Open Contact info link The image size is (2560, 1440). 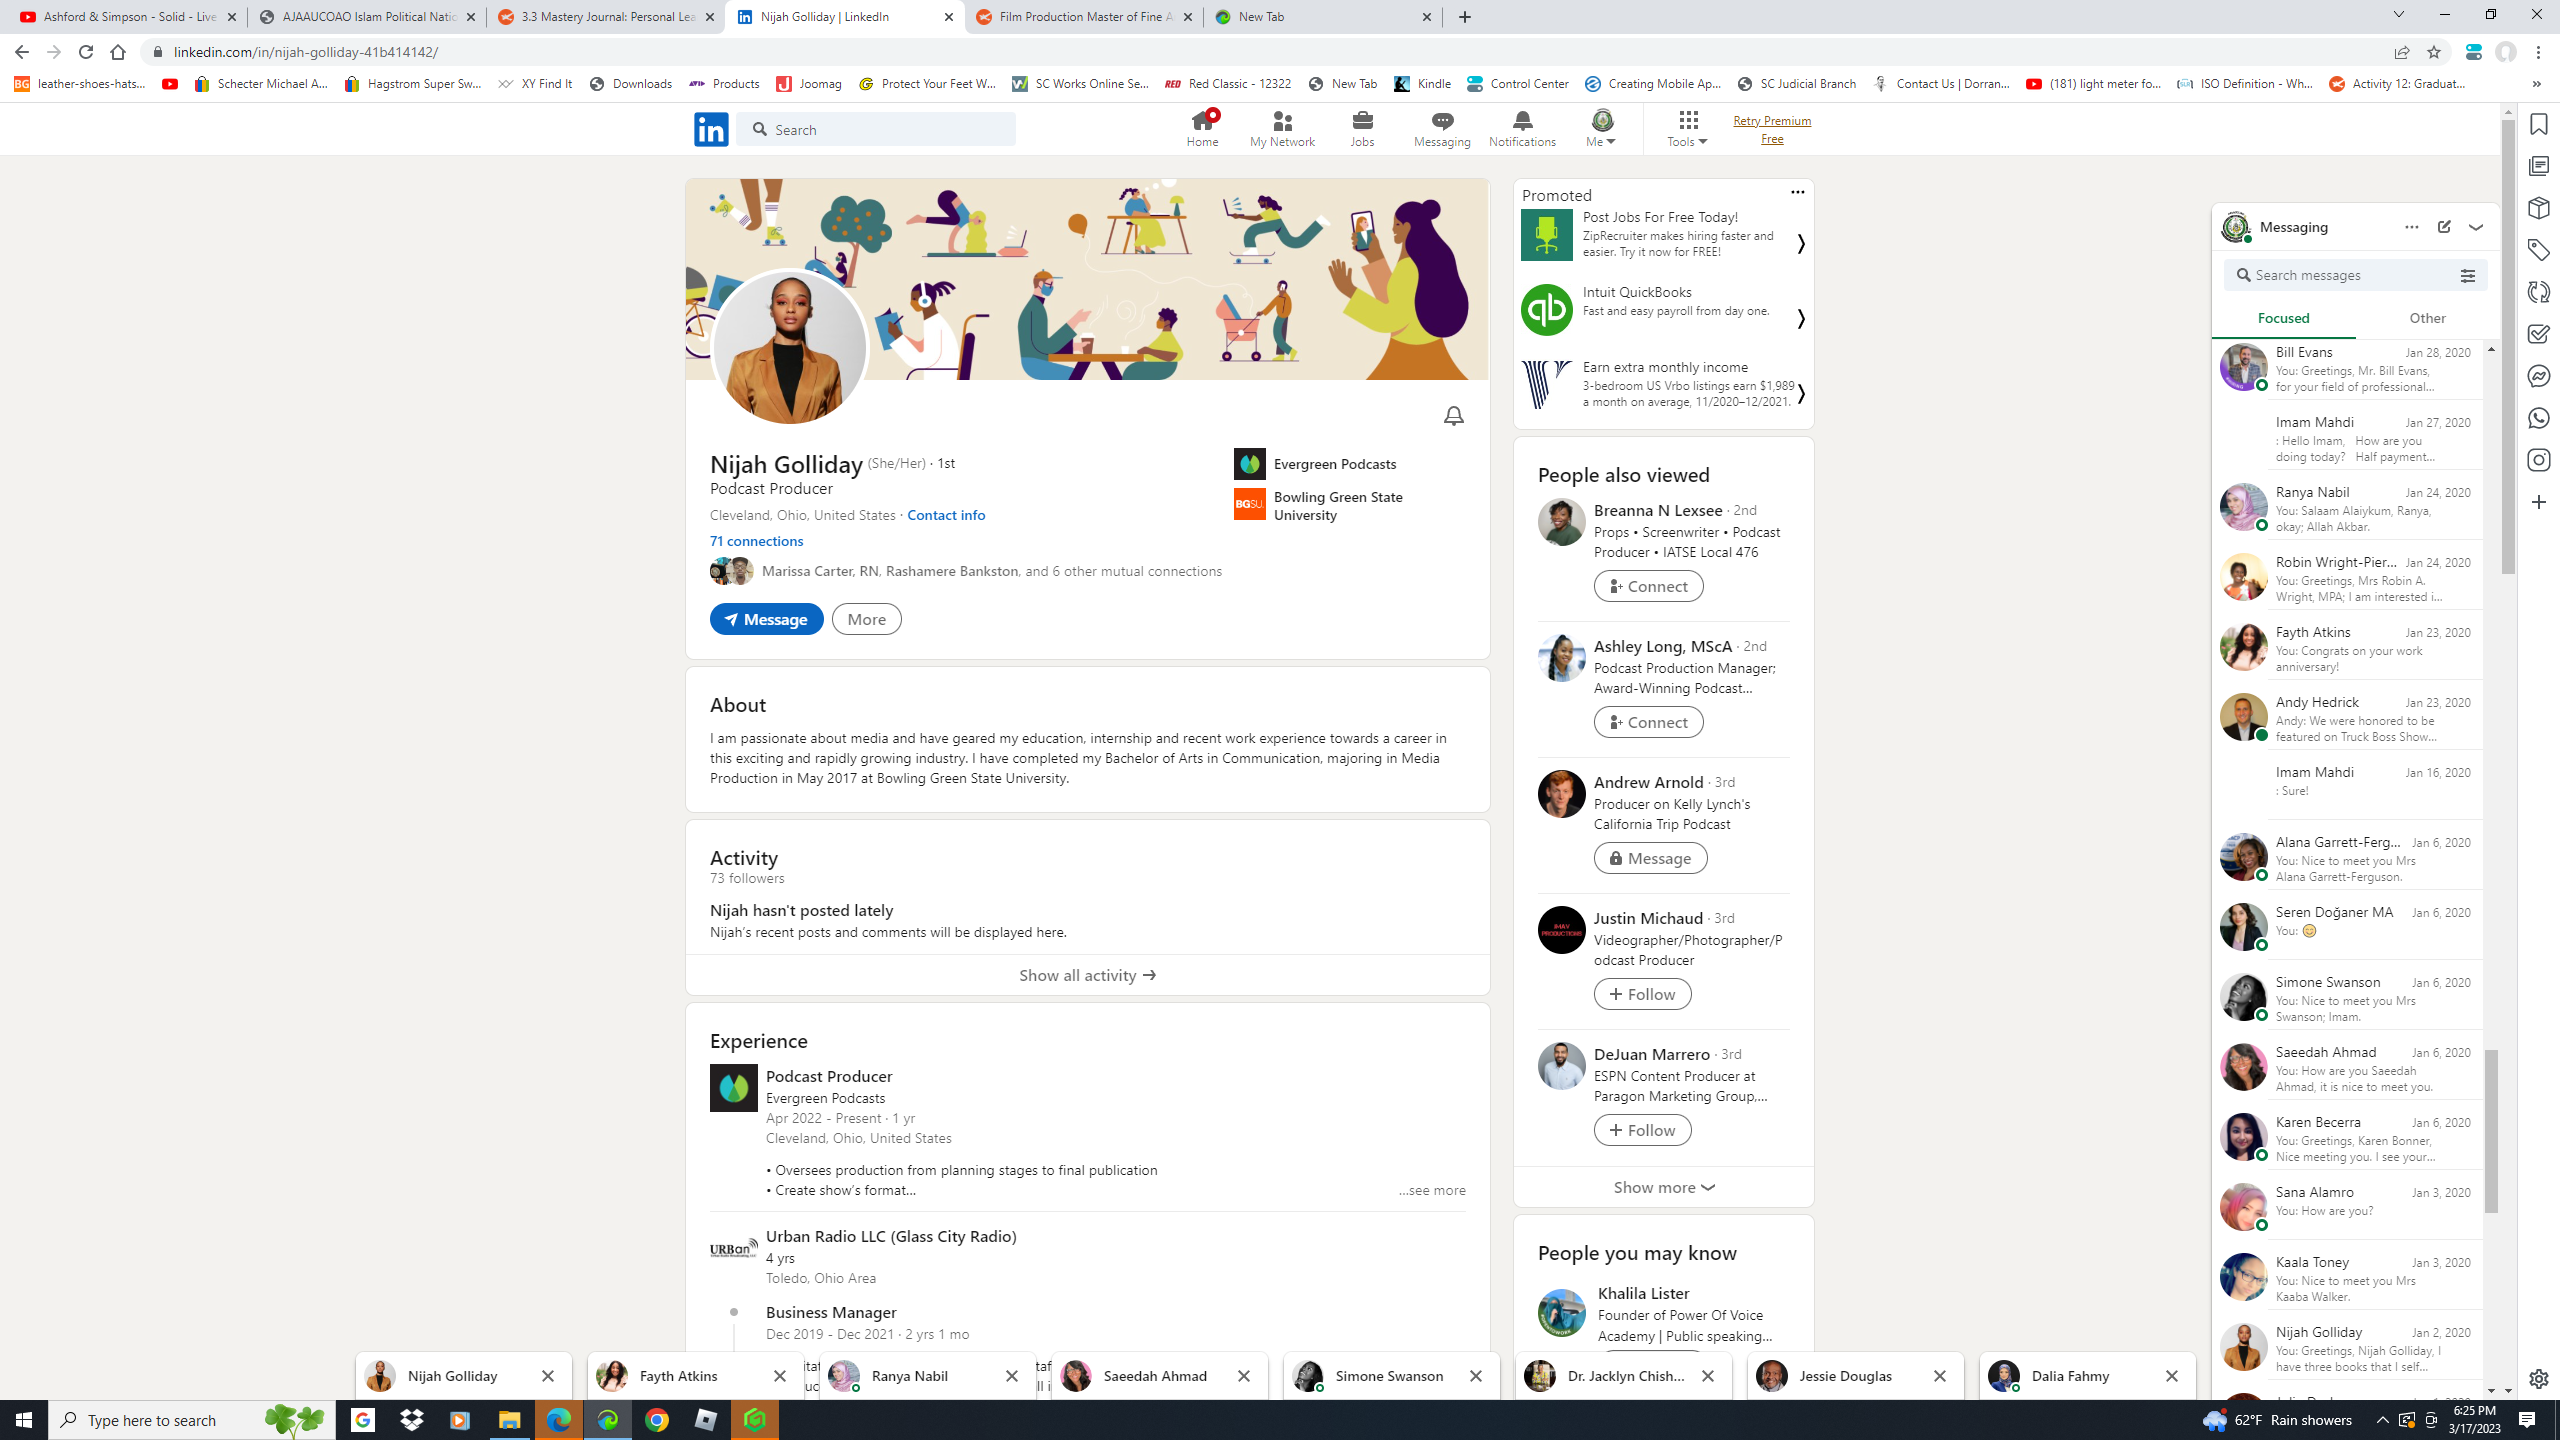click(x=946, y=515)
